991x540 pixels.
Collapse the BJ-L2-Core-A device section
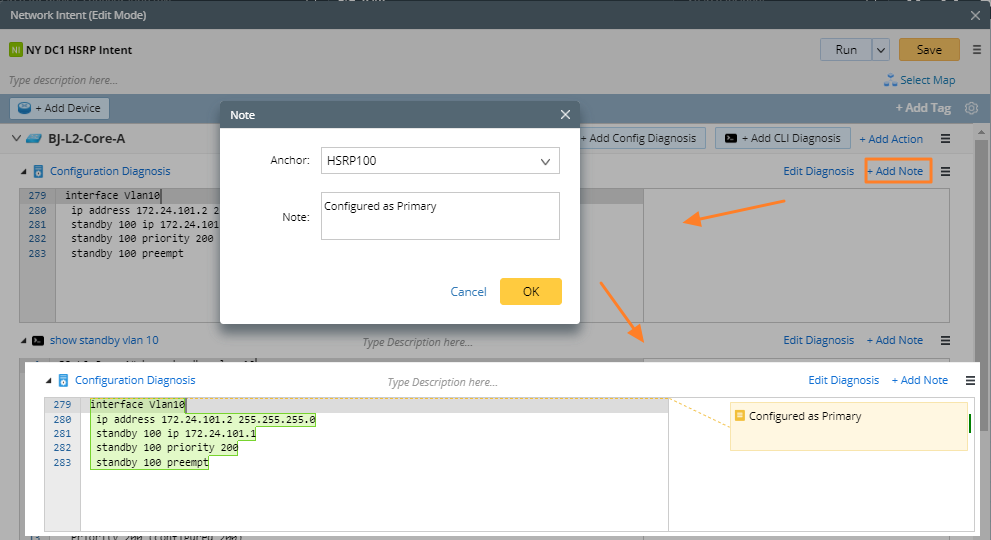click(16, 138)
